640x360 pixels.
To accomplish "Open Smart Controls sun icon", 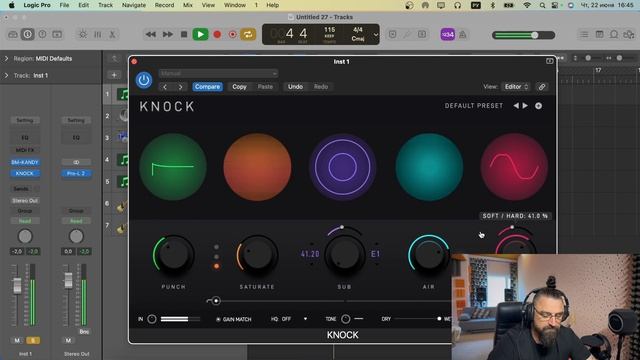I will pyautogui.click(x=83, y=35).
